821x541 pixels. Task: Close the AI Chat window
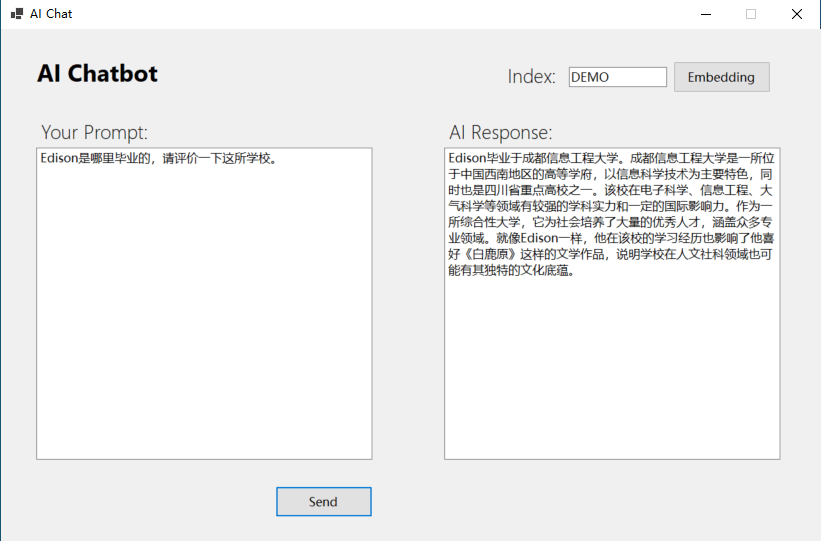[796, 14]
